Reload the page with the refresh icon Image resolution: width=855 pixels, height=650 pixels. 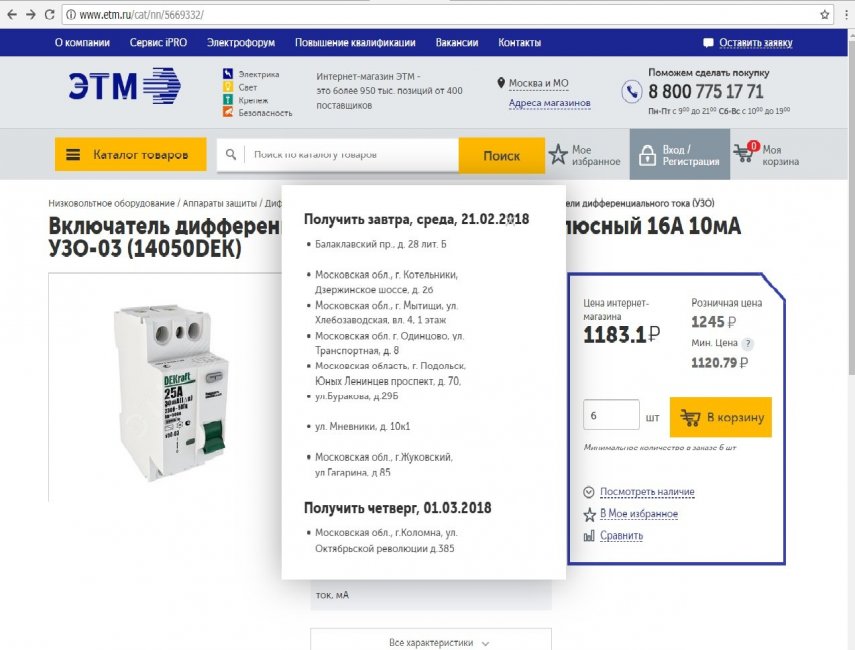click(50, 14)
